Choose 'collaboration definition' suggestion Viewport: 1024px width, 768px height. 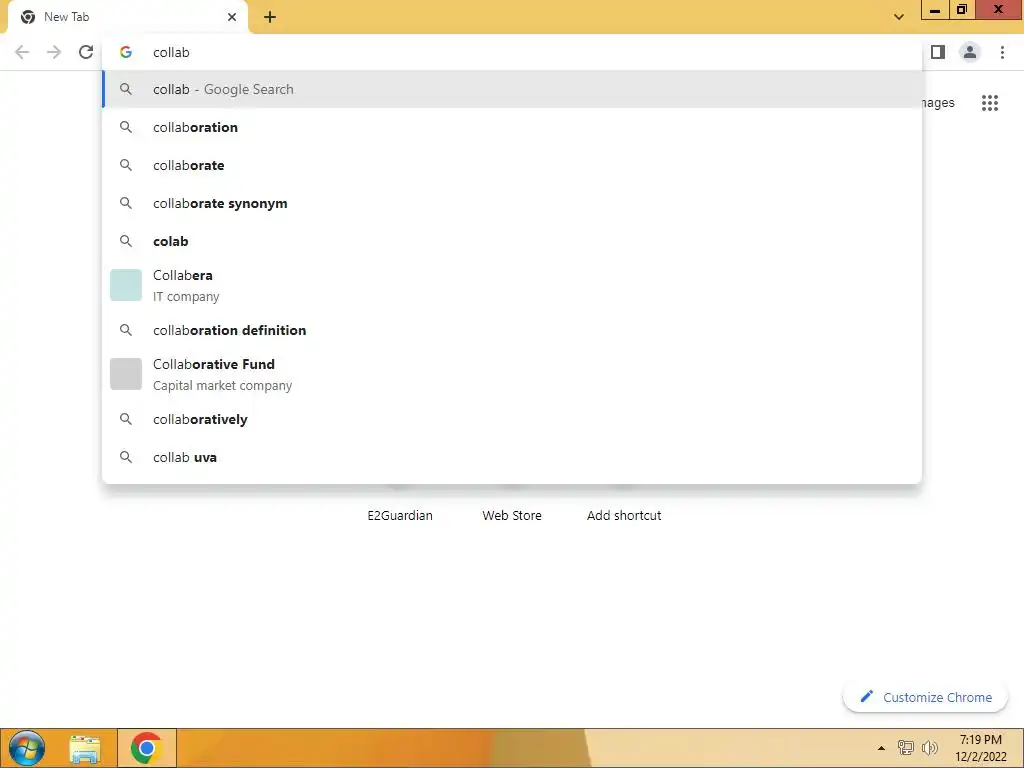[x=512, y=330]
